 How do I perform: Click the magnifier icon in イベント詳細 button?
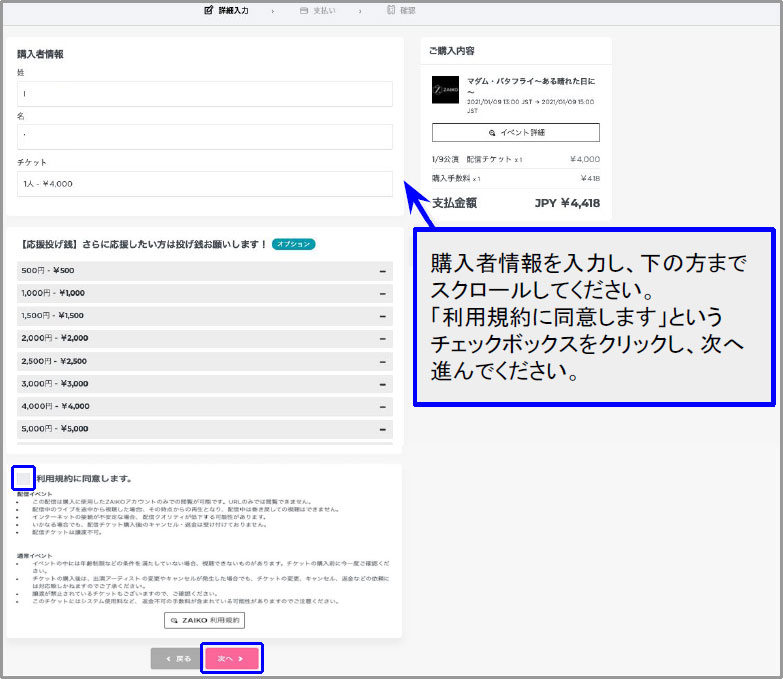point(492,133)
